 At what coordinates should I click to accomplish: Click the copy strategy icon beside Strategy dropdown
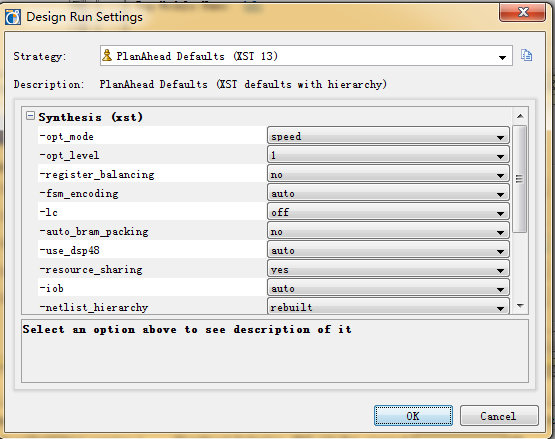pos(526,55)
